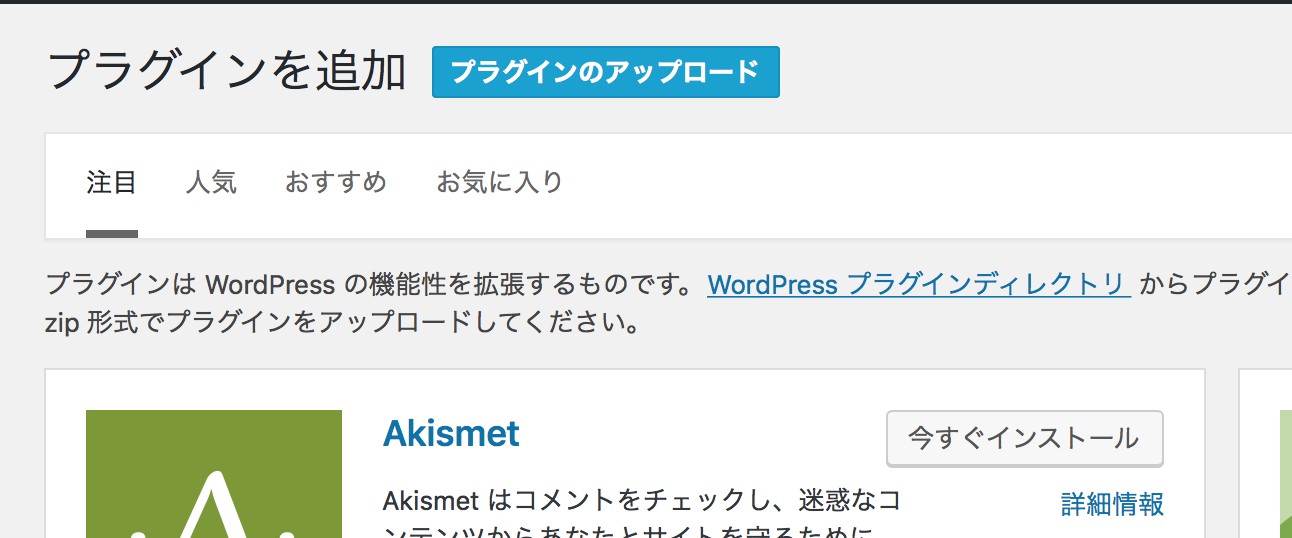Open the お気に入り tab
The width and height of the screenshot is (1292, 538).
click(499, 183)
